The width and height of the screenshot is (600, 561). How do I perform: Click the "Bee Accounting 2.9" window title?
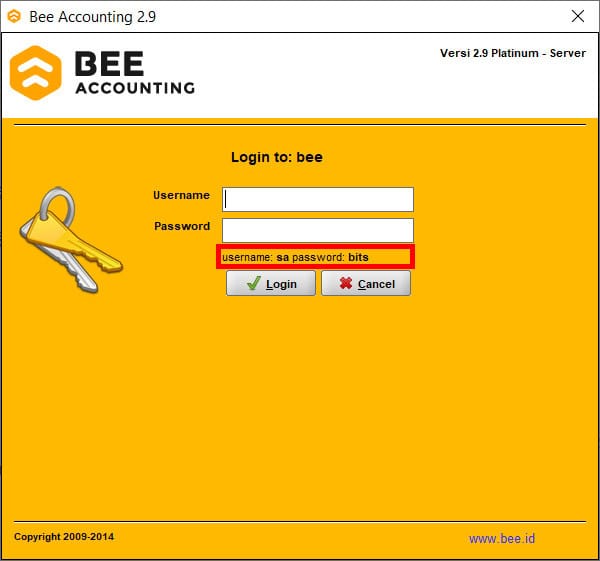pos(93,17)
